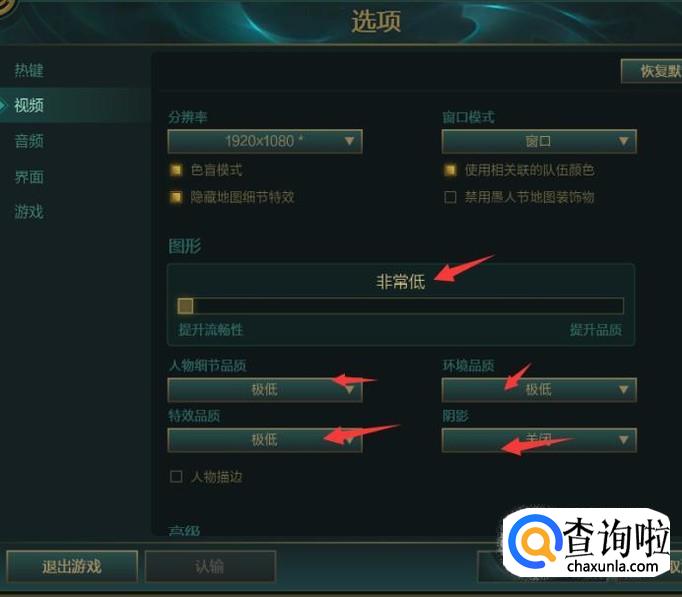Open the 分辨率 resolution dropdown arrow

[349, 141]
